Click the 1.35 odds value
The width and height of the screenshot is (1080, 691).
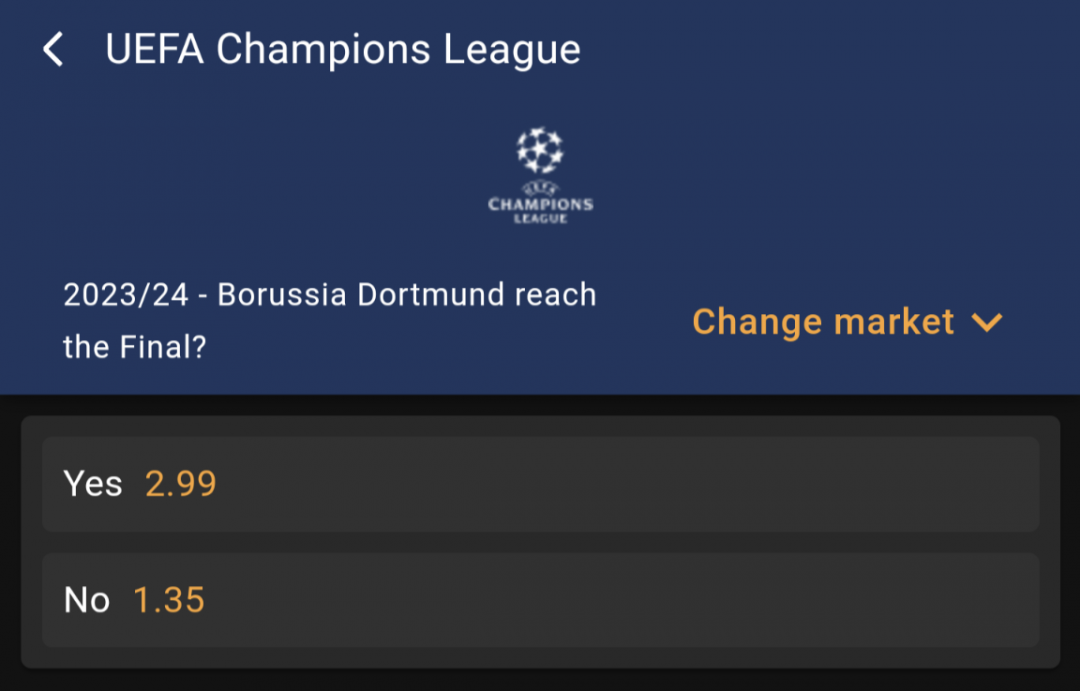(169, 600)
